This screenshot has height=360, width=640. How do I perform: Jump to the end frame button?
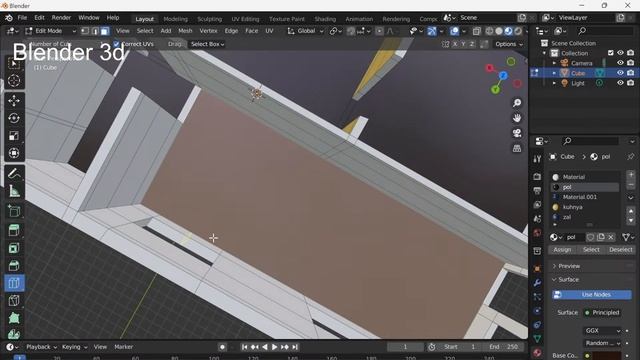click(295, 347)
